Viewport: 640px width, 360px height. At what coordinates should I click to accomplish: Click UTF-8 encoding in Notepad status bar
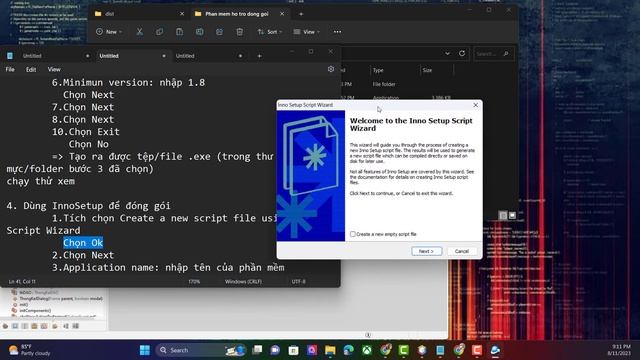pyautogui.click(x=299, y=281)
